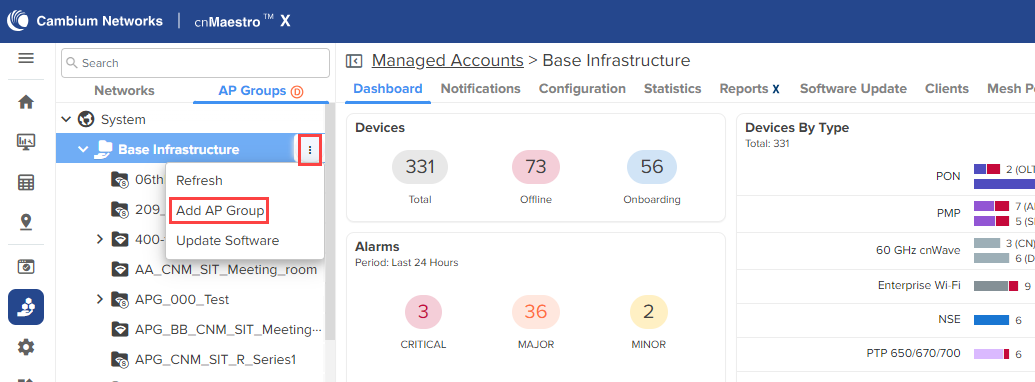1035x382 pixels.
Task: Select the managed accounts sidebar icon
Action: 26,307
